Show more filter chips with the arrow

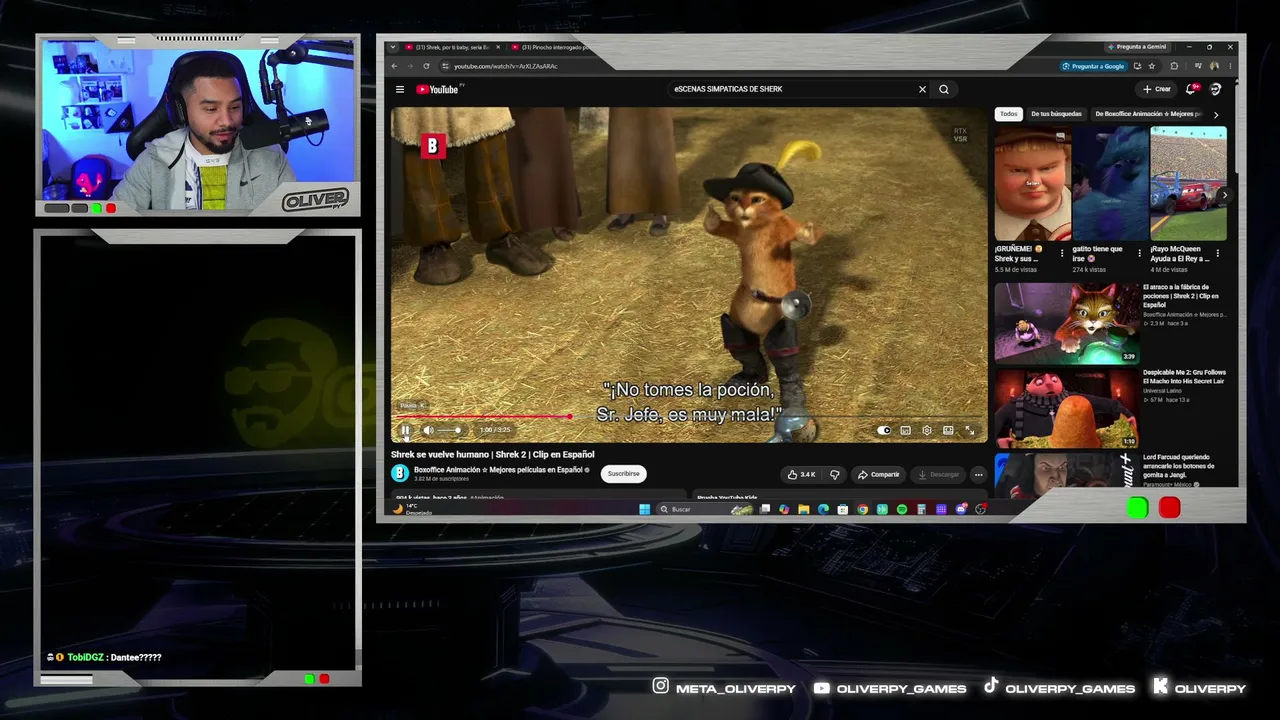[x=1216, y=114]
